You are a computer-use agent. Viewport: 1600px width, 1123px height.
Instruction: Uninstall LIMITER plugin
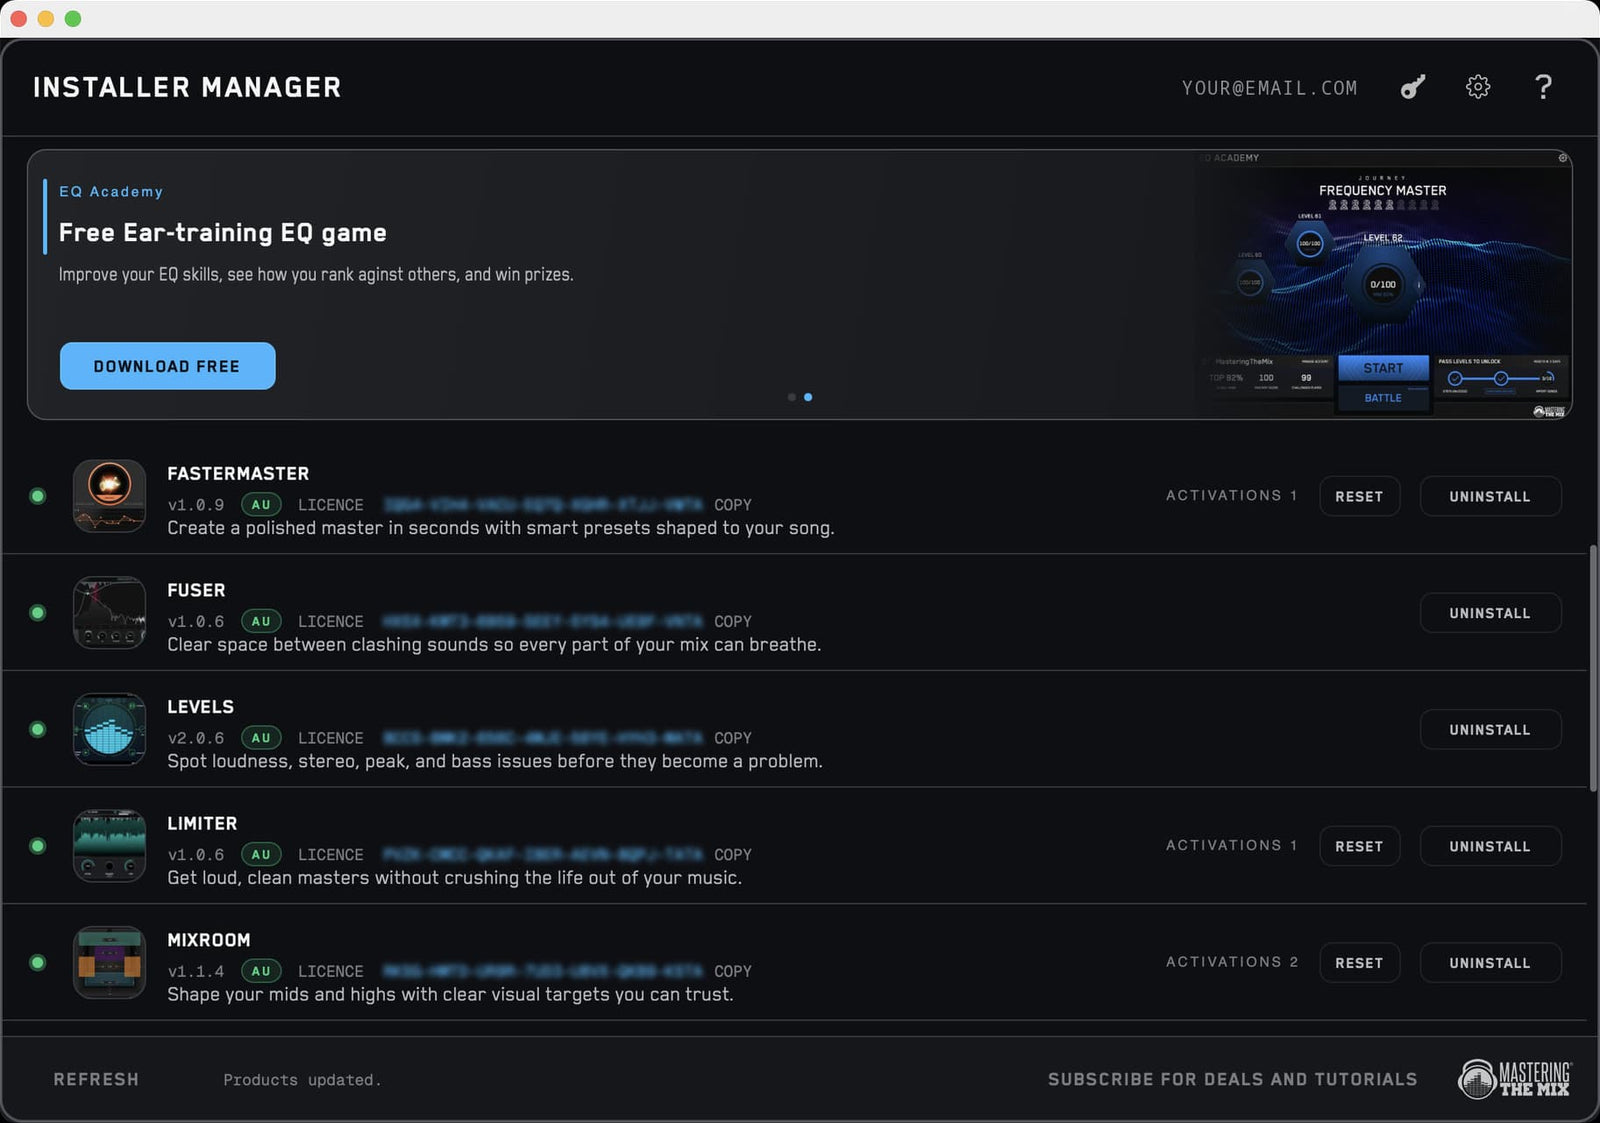pyautogui.click(x=1490, y=846)
